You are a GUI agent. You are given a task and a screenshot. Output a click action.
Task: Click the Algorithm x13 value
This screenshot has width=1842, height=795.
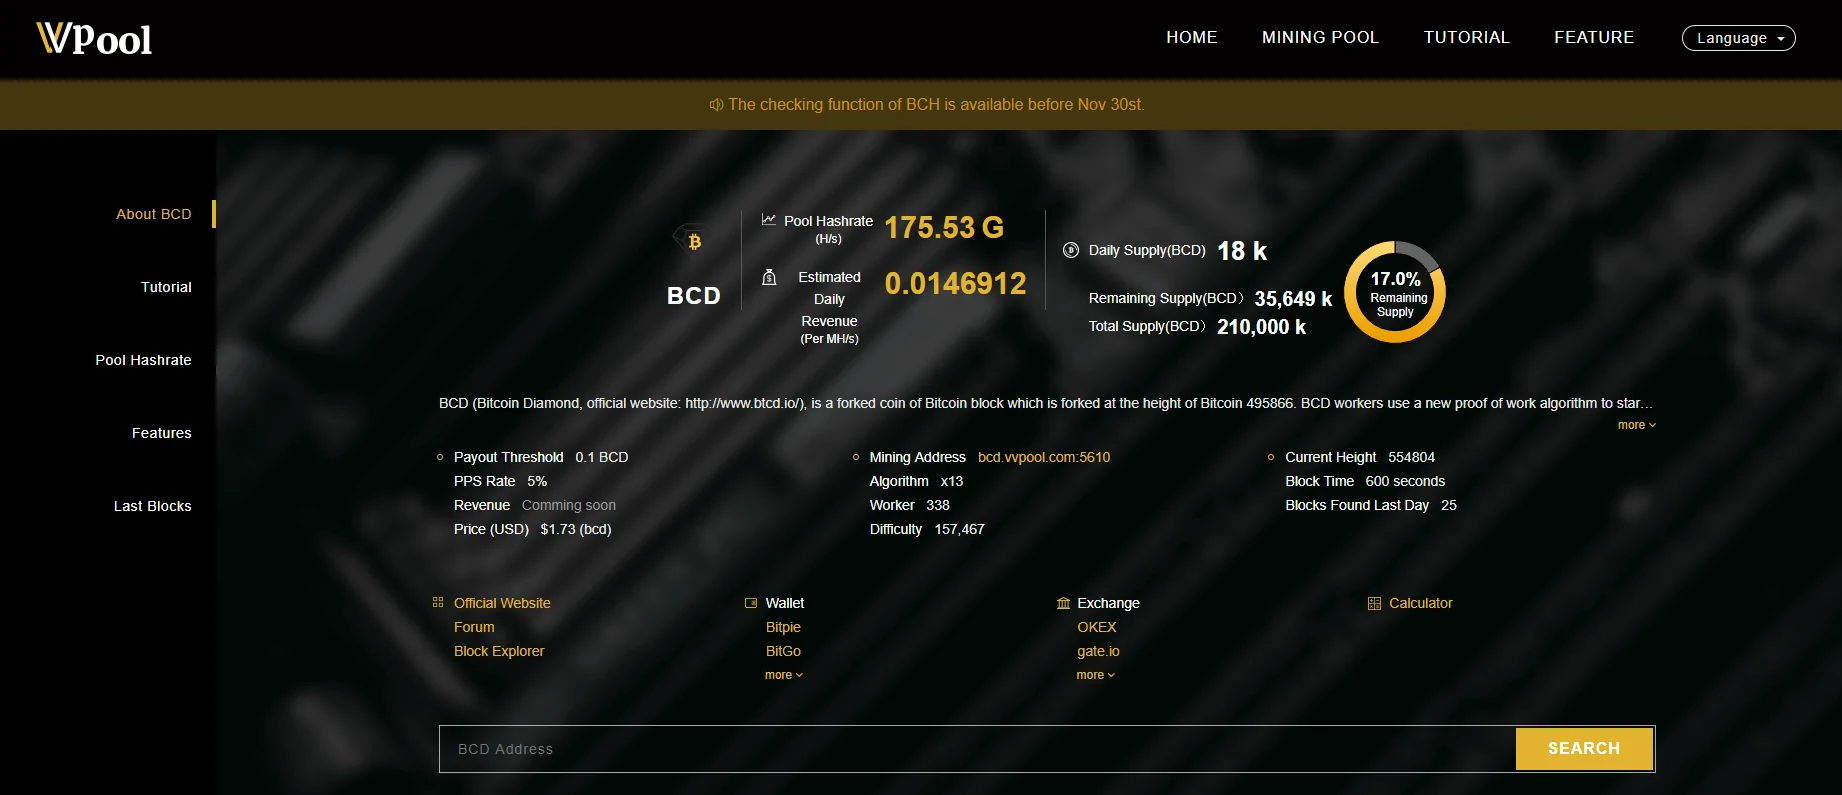[x=952, y=481]
